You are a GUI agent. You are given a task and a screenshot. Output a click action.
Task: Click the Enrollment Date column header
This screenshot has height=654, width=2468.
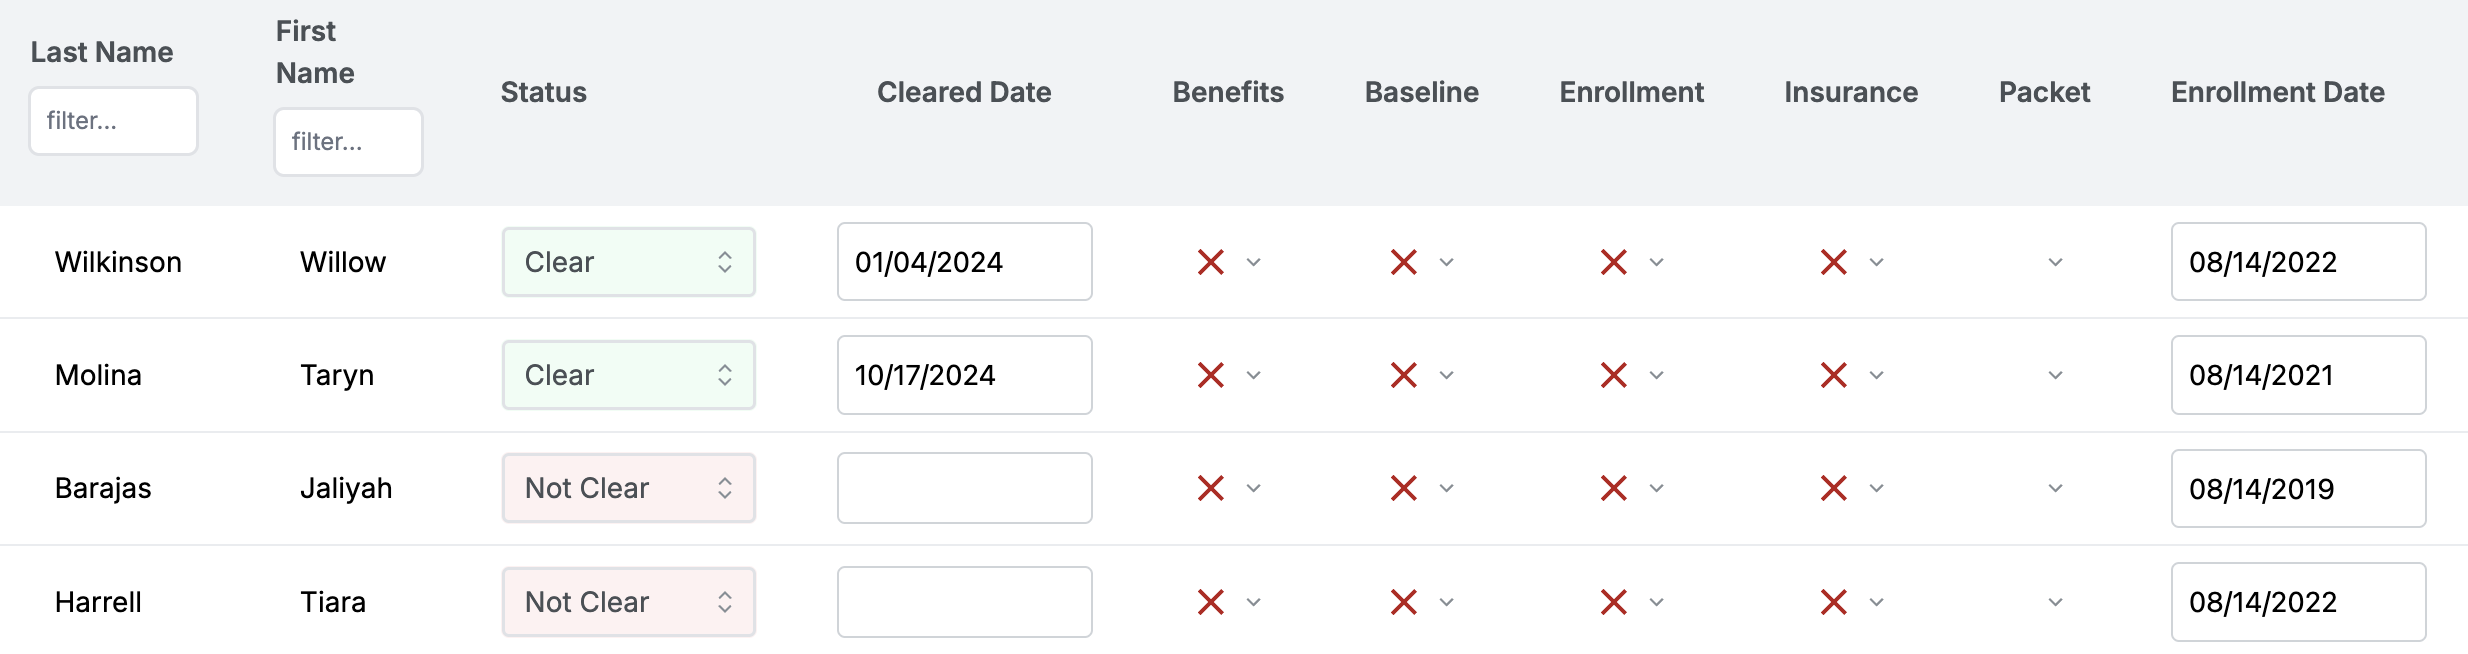point(2277,92)
